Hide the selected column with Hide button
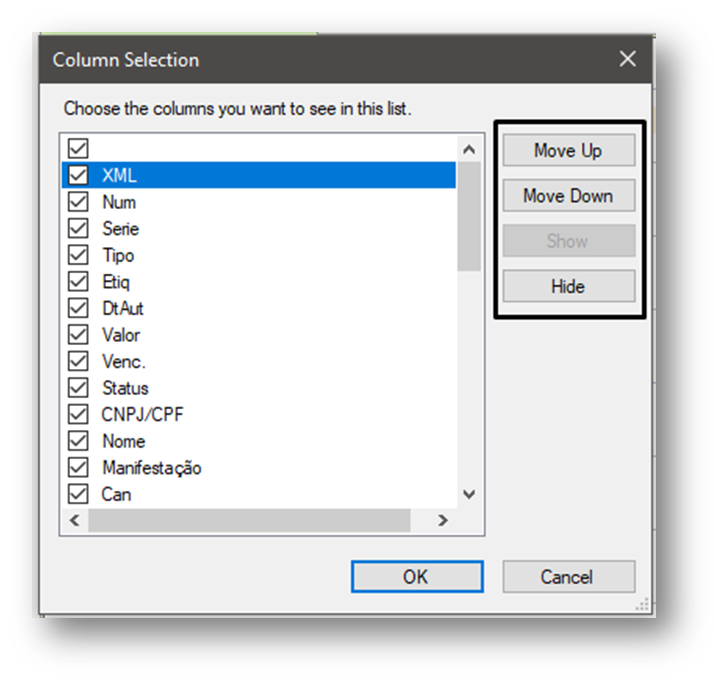The image size is (721, 683). click(x=569, y=286)
